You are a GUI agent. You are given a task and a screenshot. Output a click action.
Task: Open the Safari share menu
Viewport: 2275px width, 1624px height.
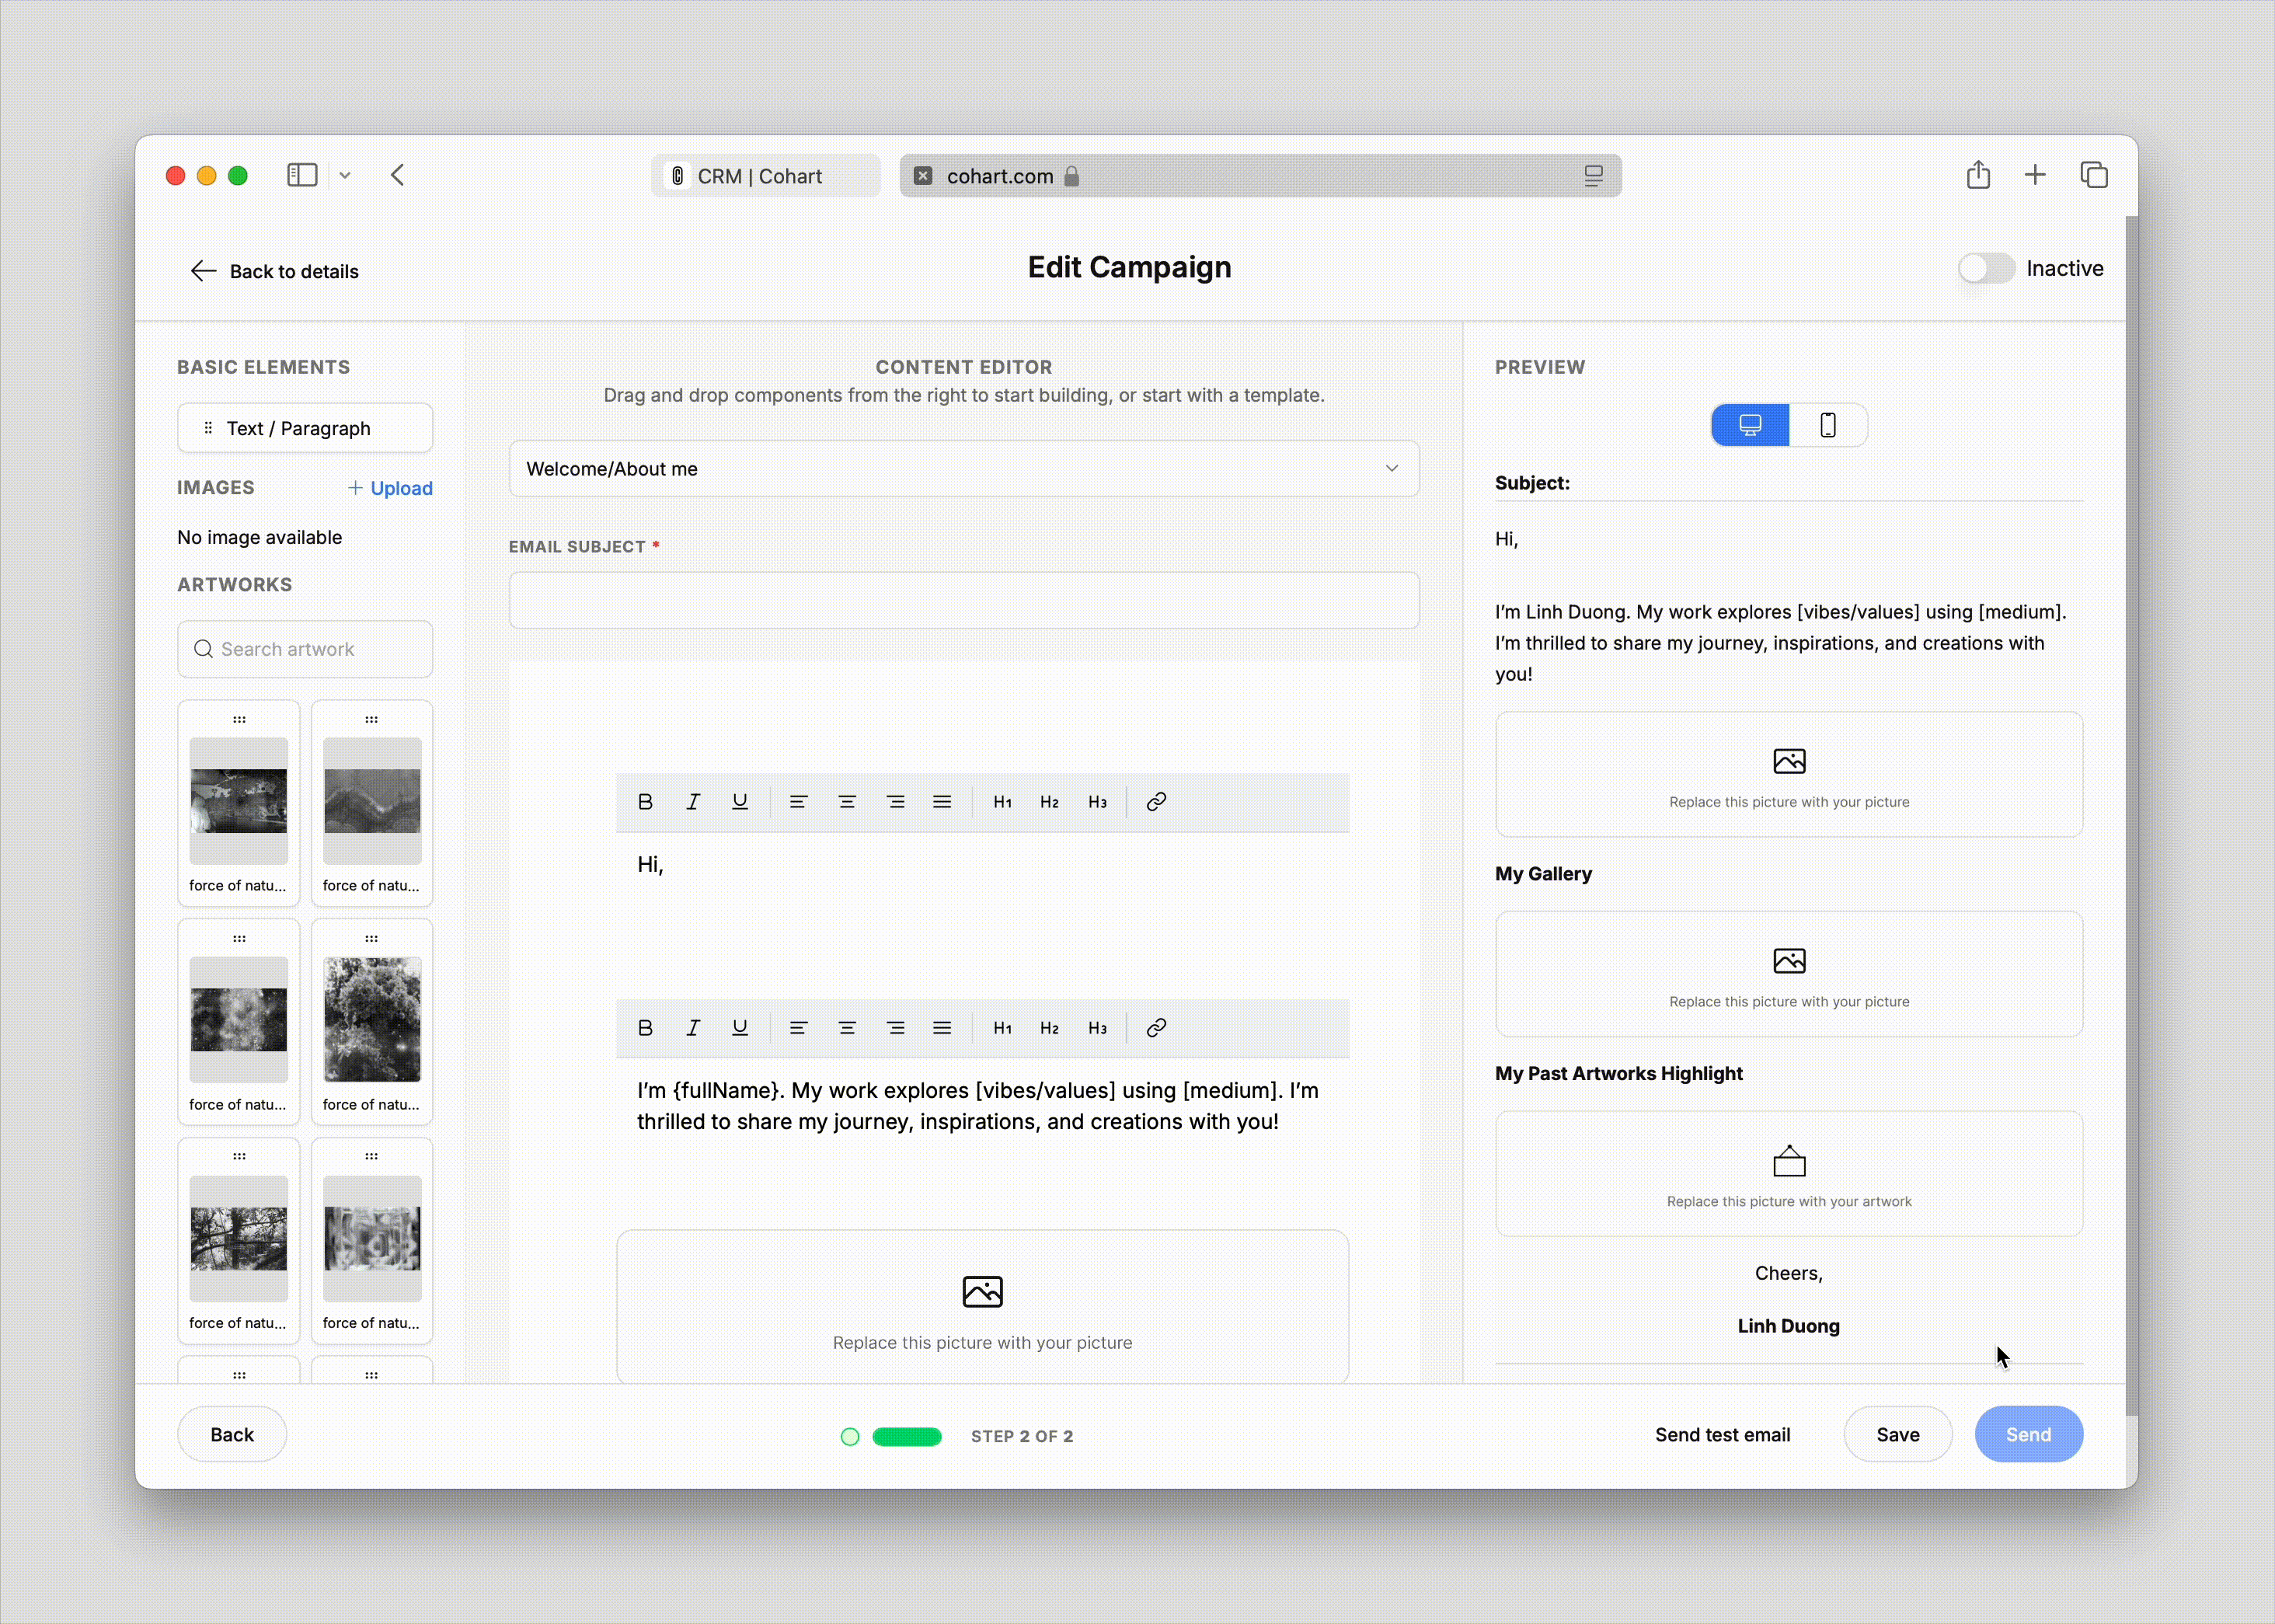pyautogui.click(x=1978, y=175)
